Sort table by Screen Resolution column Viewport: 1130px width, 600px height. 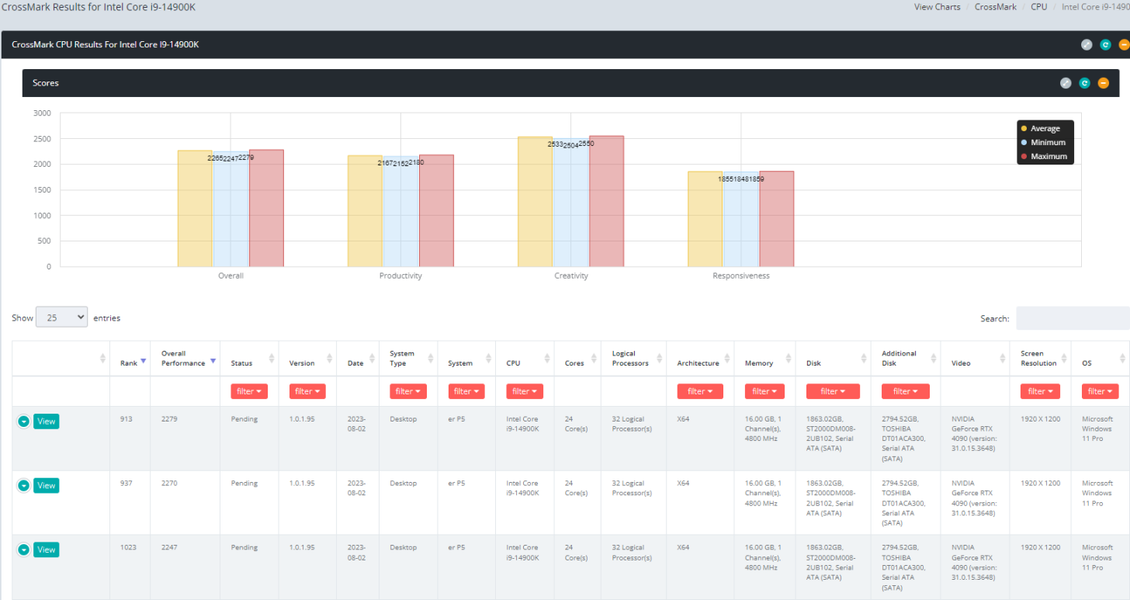[1041, 359]
